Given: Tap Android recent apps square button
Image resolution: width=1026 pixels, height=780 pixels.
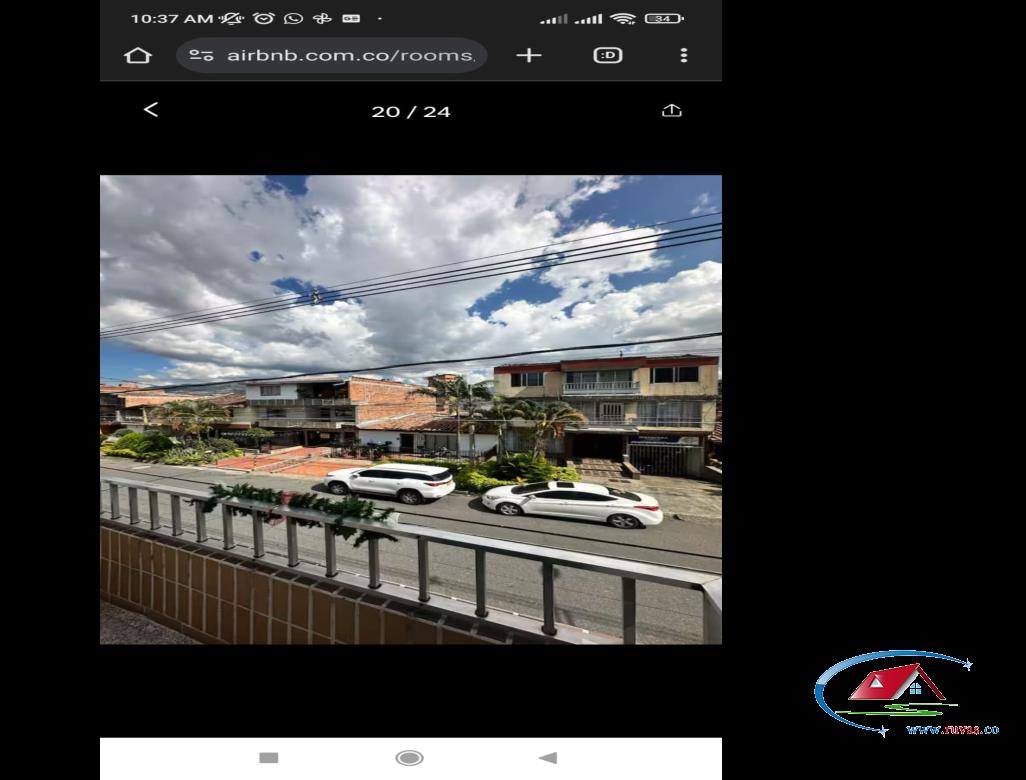Looking at the screenshot, I should (269, 758).
